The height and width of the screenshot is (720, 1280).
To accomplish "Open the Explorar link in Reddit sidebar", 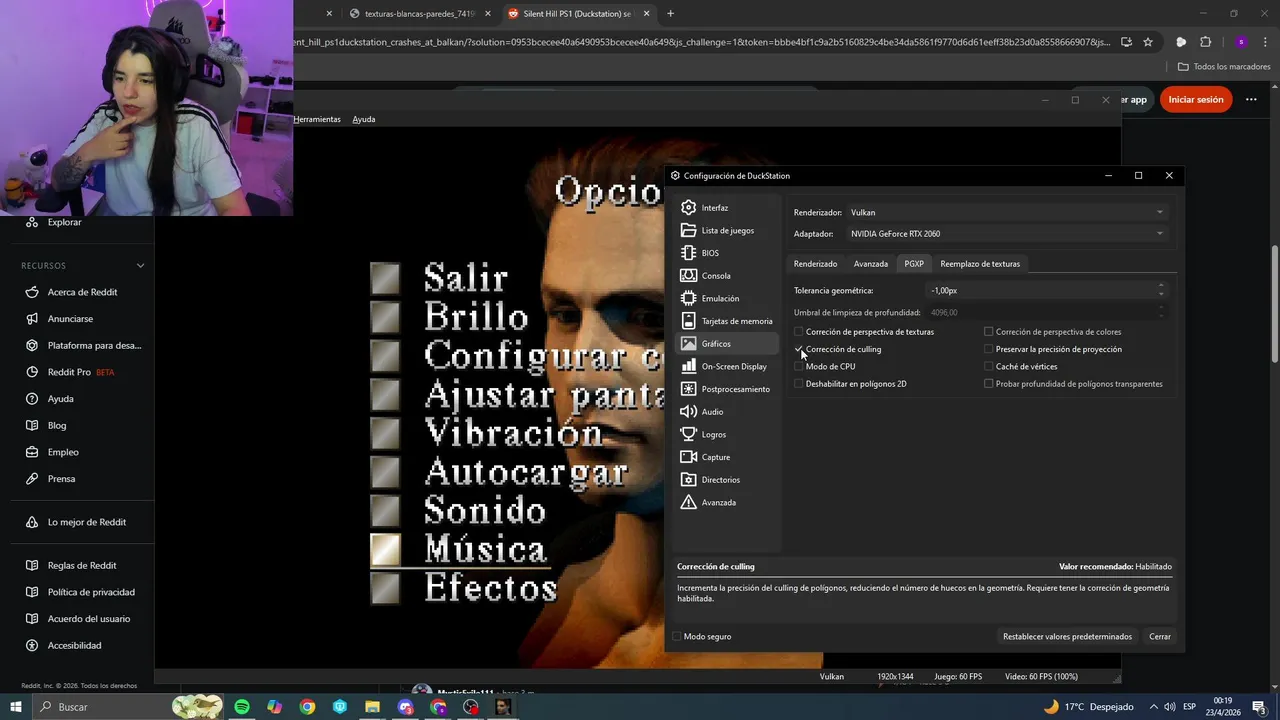I will pyautogui.click(x=64, y=222).
